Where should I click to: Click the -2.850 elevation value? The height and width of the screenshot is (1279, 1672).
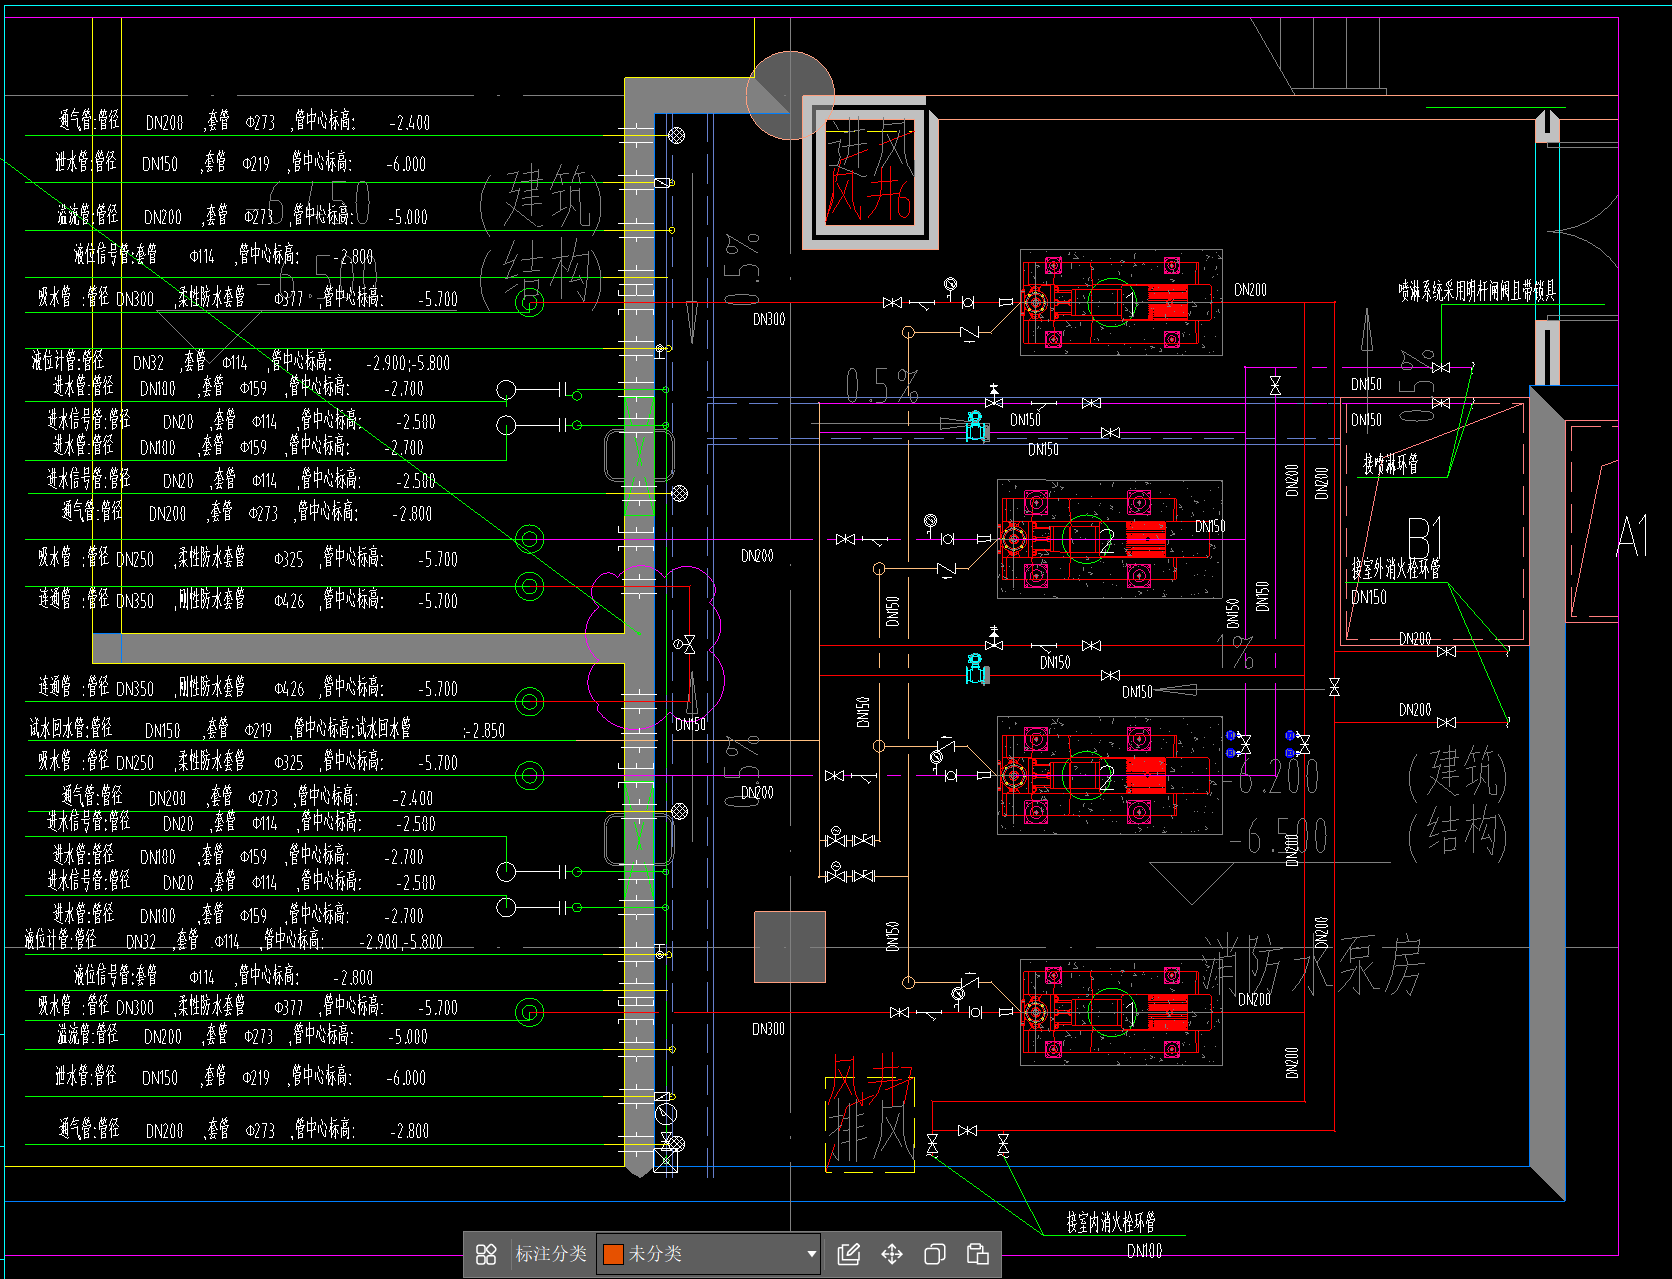(485, 731)
